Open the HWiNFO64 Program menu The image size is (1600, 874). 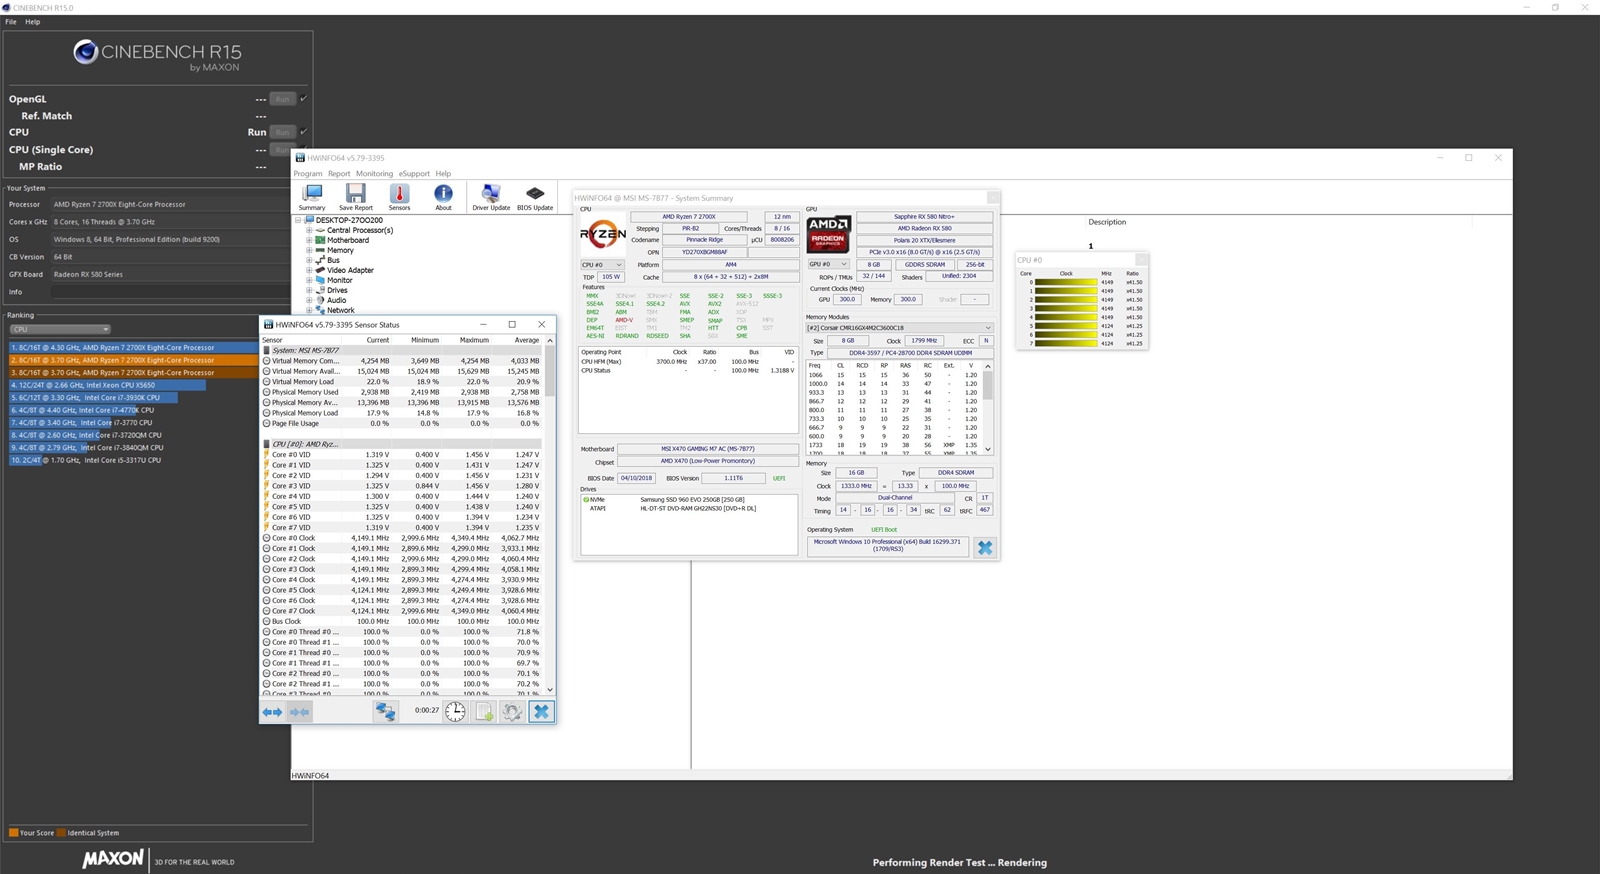click(x=308, y=174)
